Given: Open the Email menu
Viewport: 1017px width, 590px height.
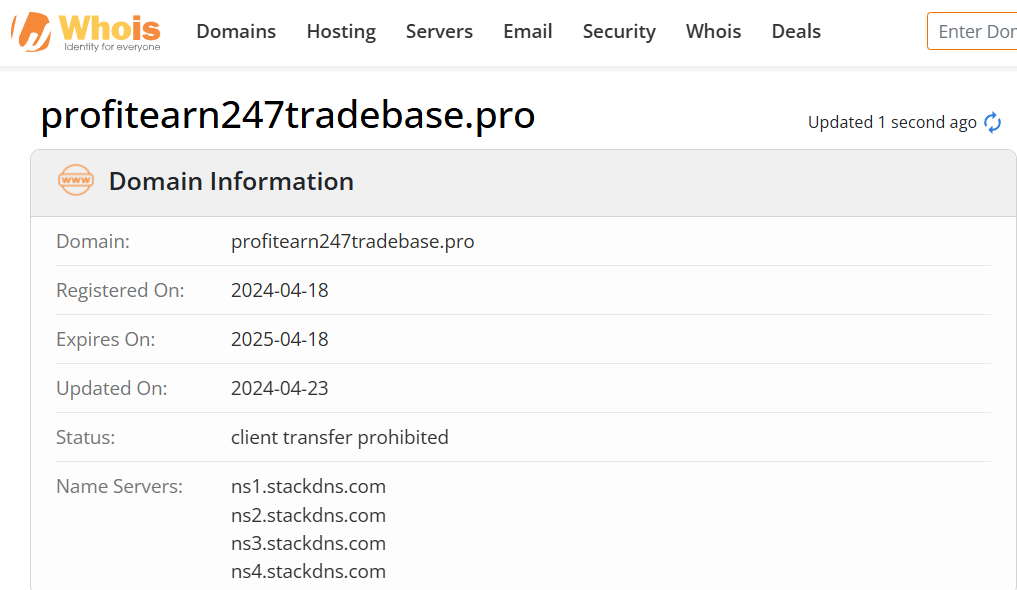Looking at the screenshot, I should click(528, 31).
